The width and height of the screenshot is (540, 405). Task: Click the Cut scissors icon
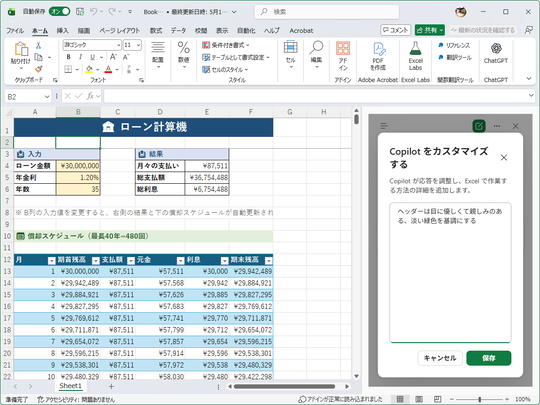tap(39, 45)
